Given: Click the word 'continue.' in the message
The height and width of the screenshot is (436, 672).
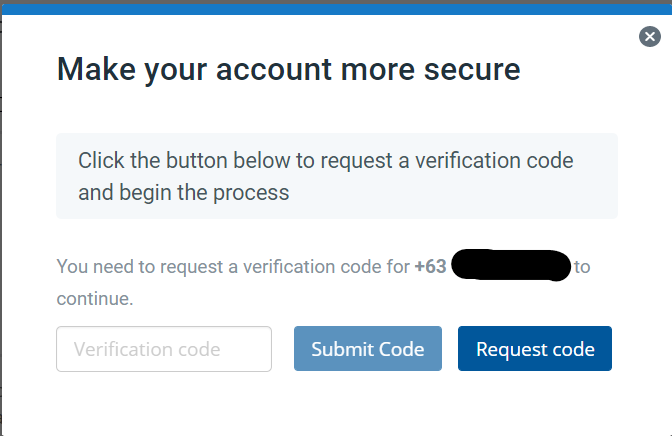Looking at the screenshot, I should [x=95, y=299].
